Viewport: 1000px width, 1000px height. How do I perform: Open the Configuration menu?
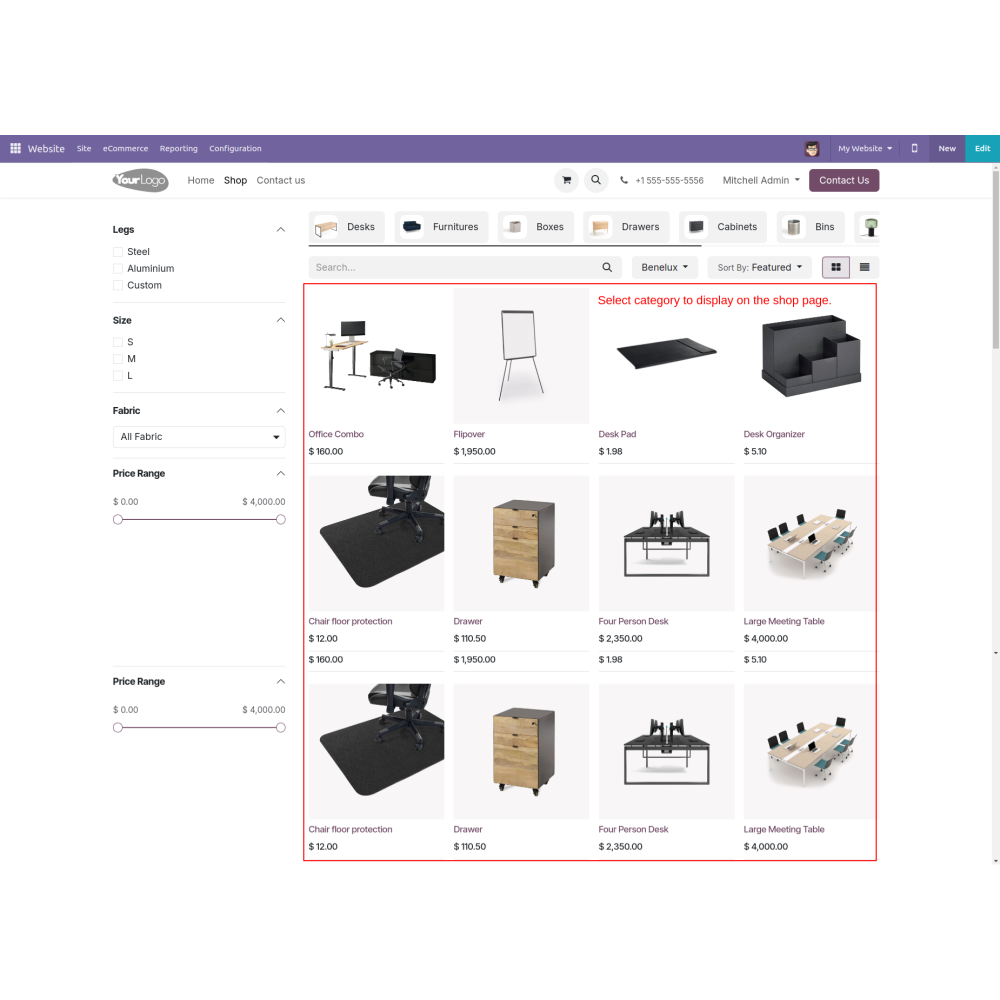(235, 149)
